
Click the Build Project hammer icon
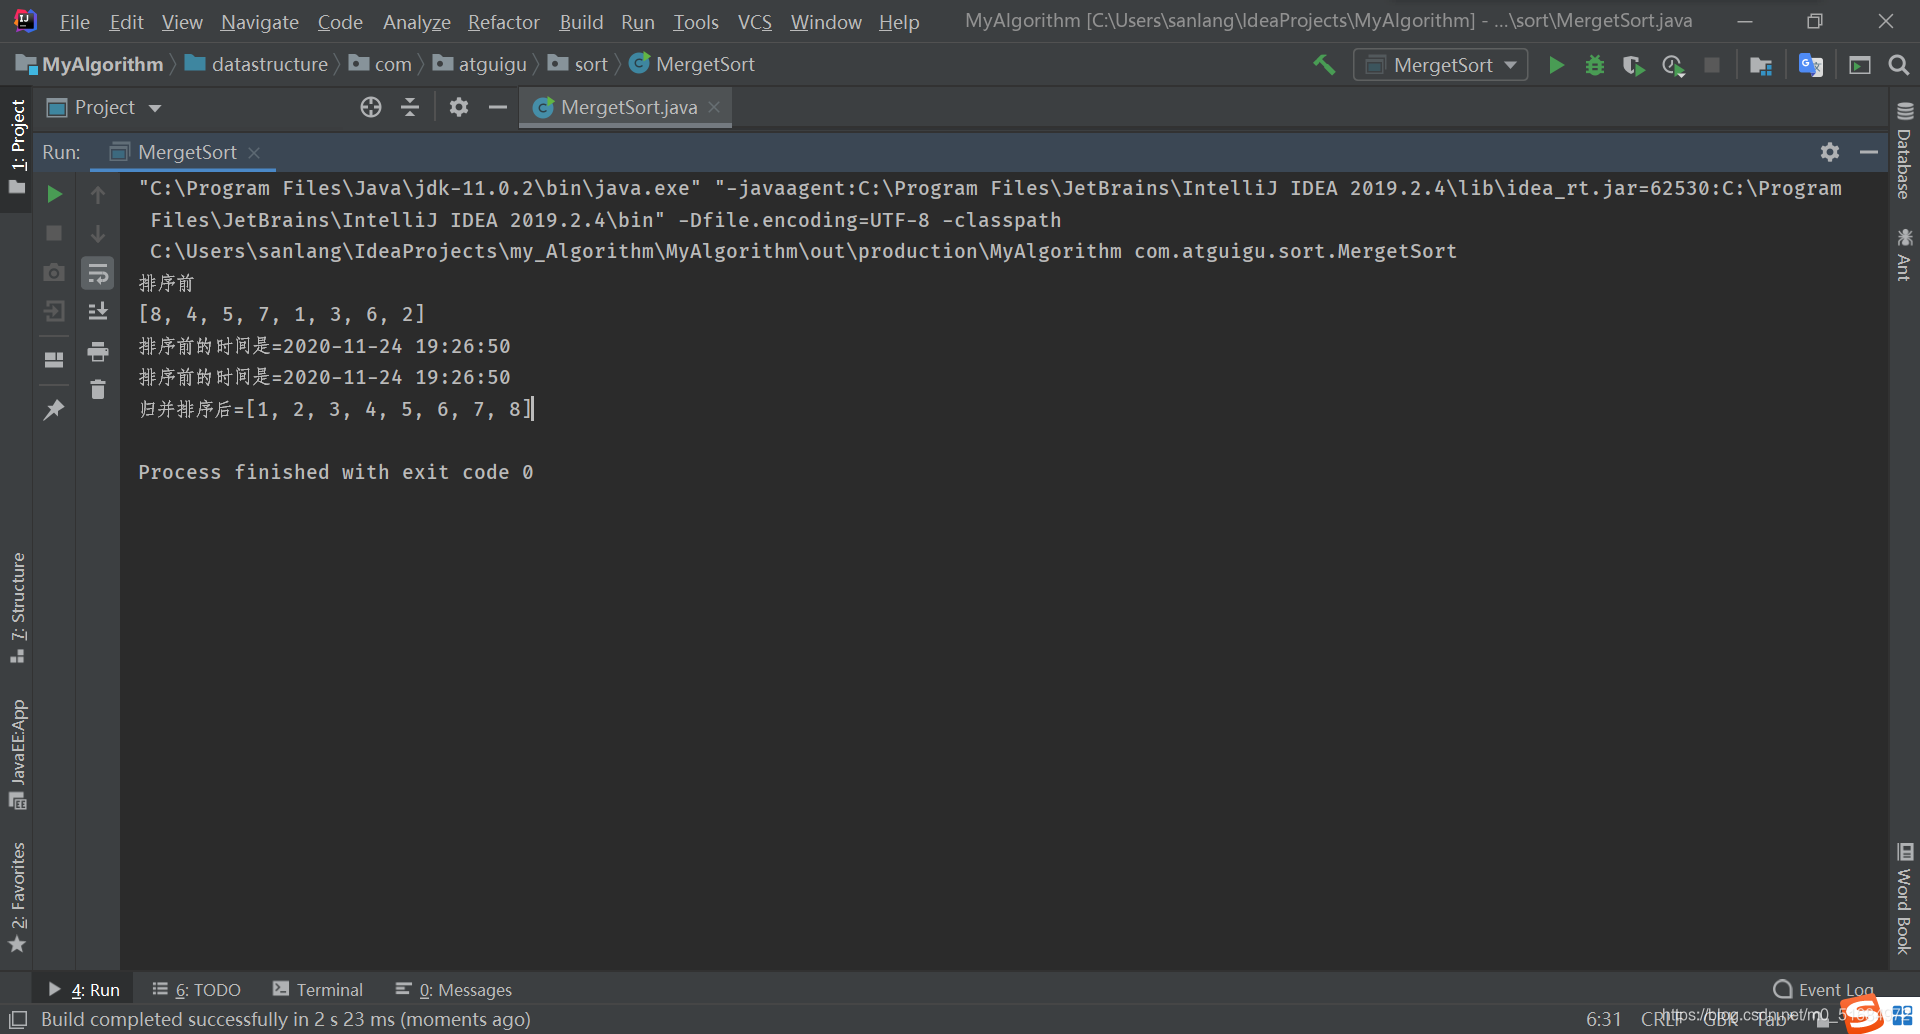pos(1324,65)
